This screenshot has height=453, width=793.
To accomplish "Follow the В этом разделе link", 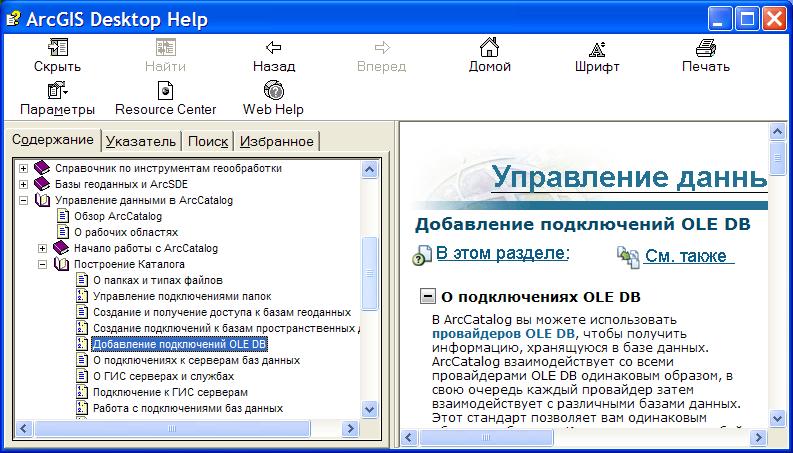I will 502,253.
